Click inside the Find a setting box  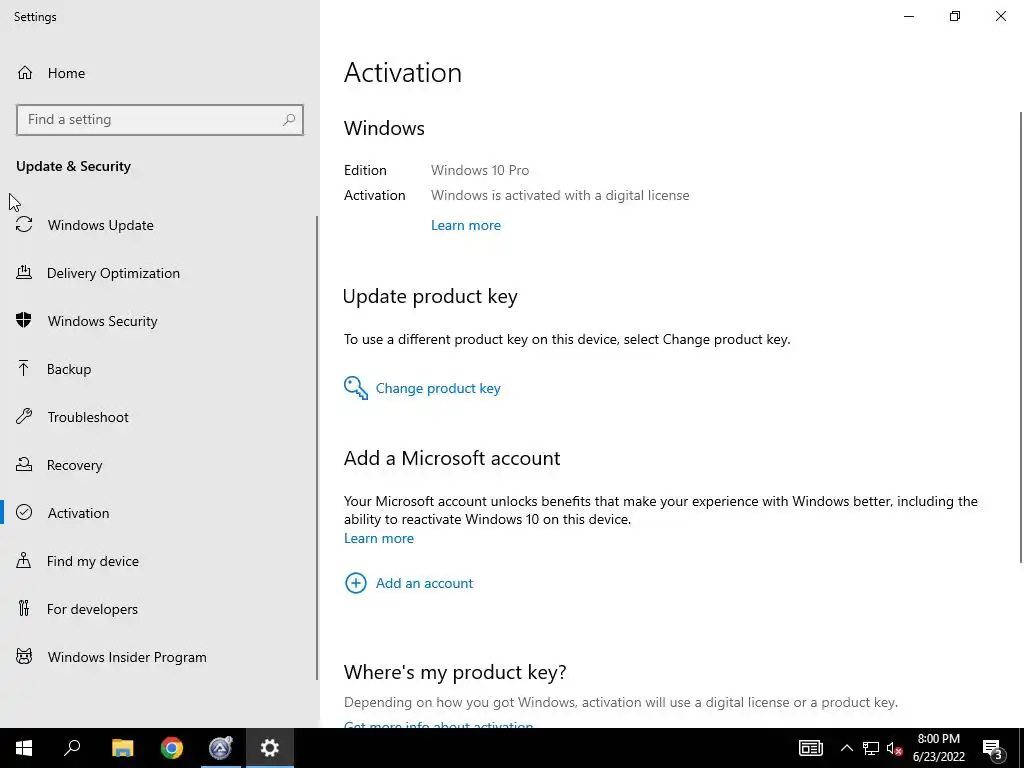click(159, 120)
